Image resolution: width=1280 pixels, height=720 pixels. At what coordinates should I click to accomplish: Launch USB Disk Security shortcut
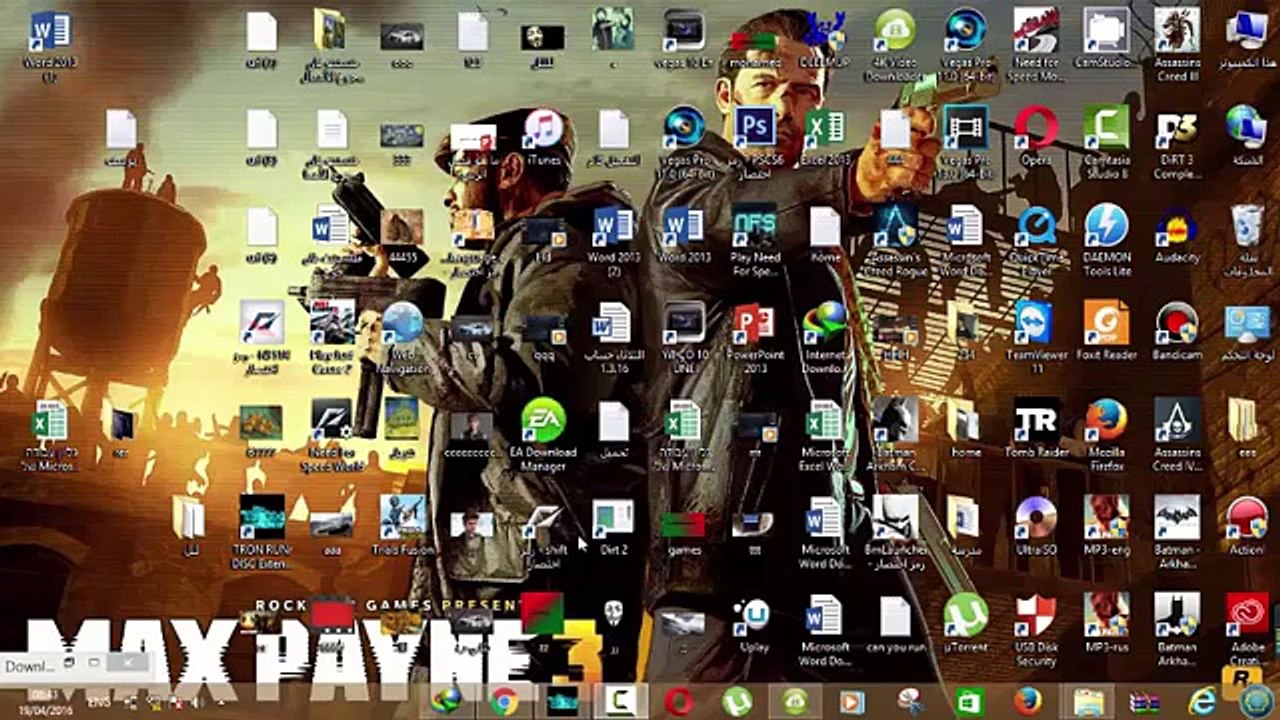click(x=1036, y=629)
